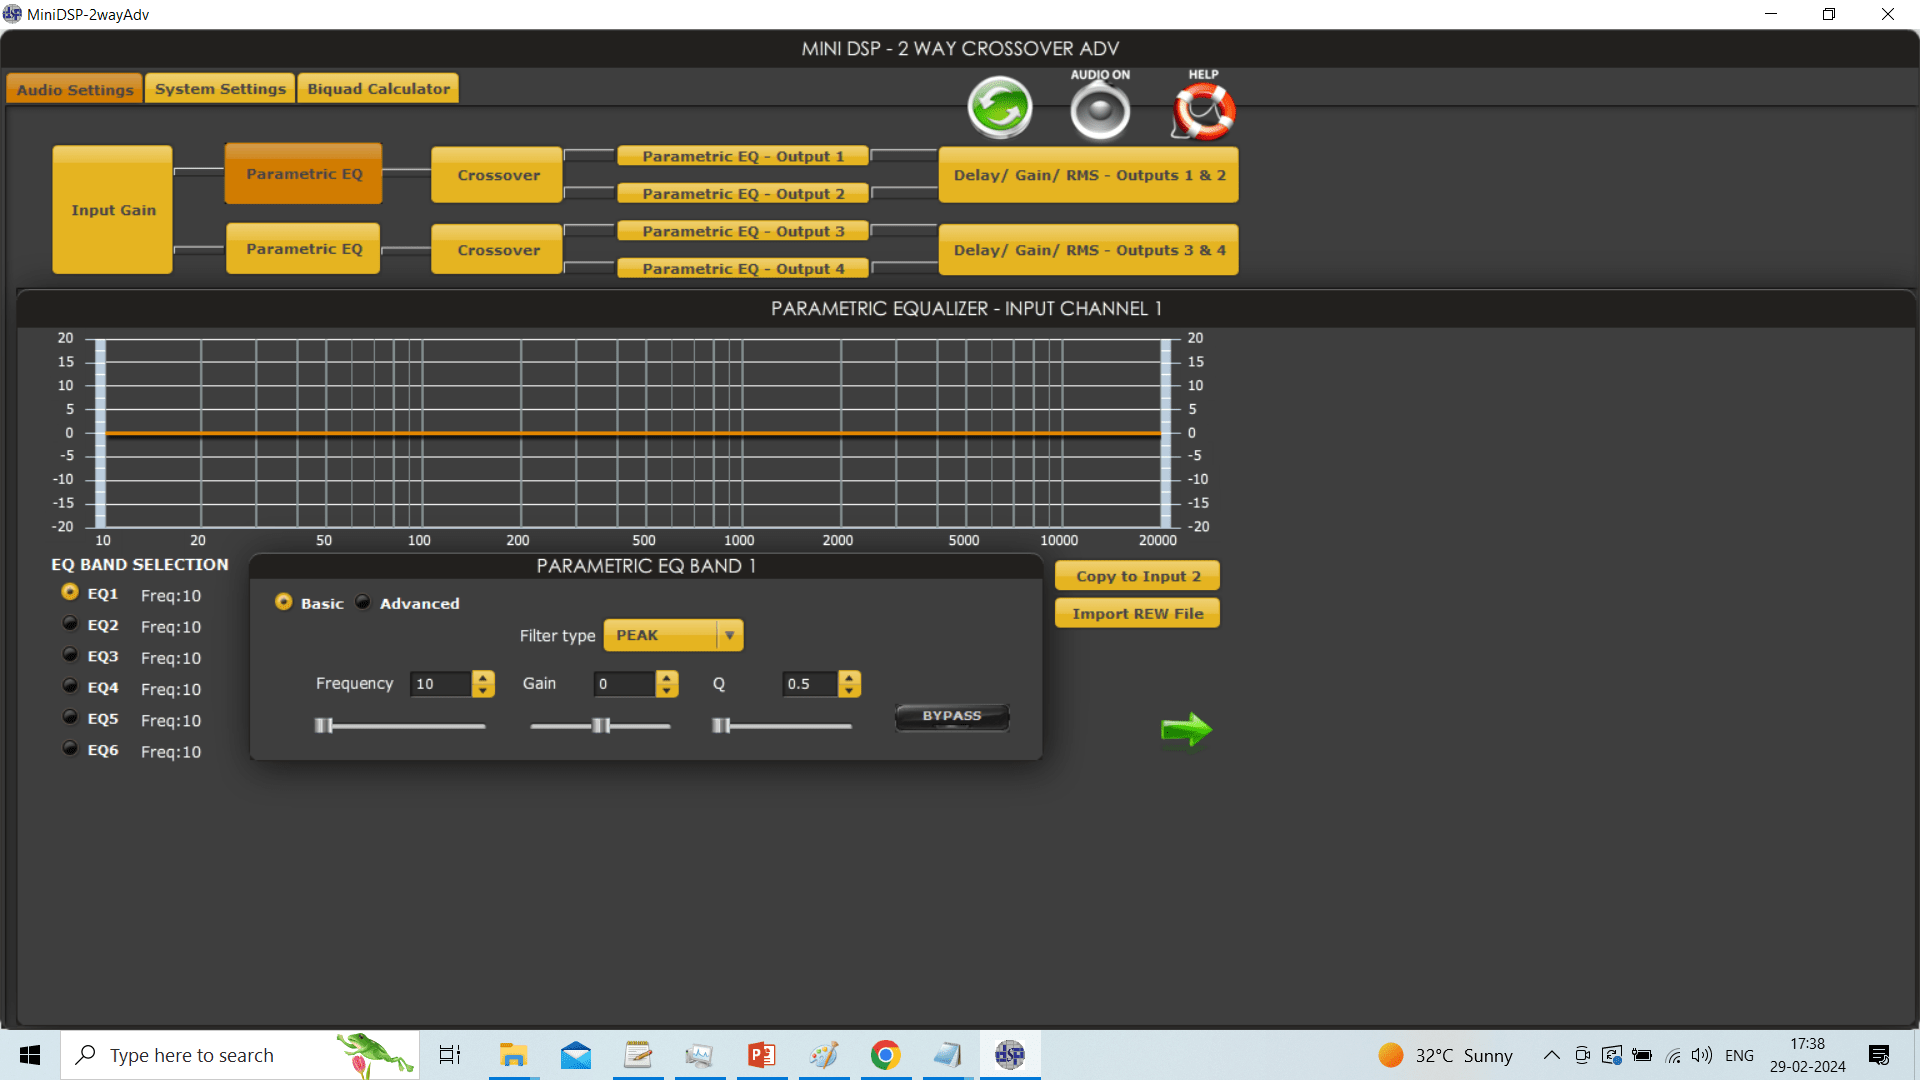Open Parametric EQ - Output 4

click(743, 269)
